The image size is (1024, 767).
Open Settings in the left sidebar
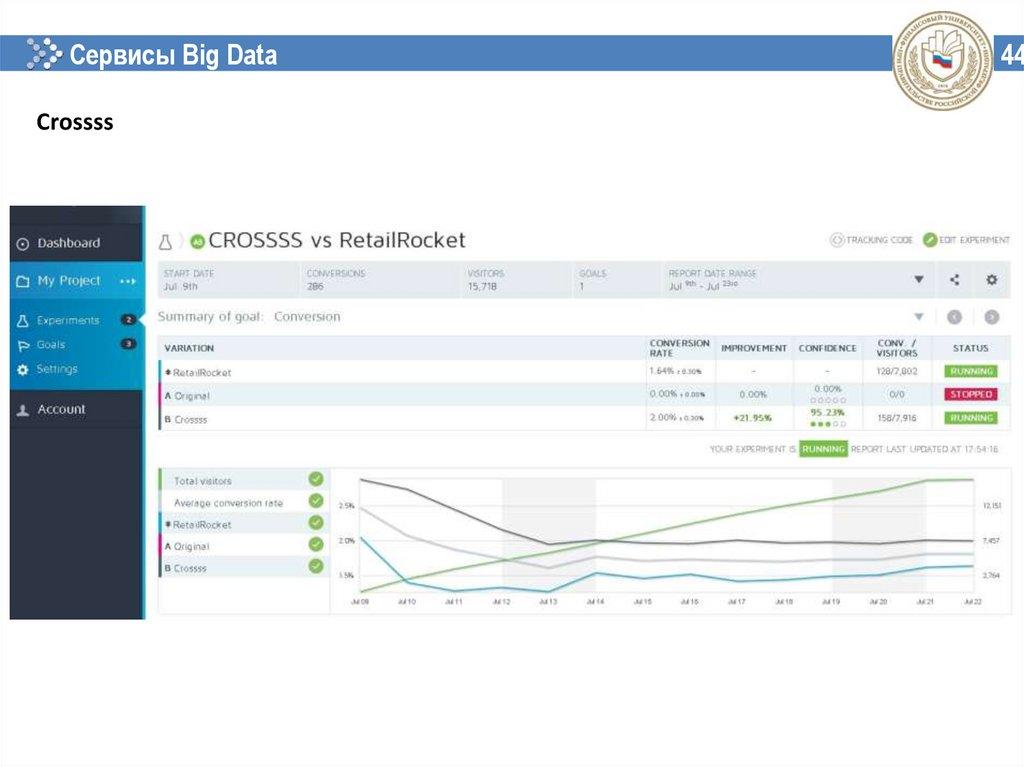coord(56,369)
